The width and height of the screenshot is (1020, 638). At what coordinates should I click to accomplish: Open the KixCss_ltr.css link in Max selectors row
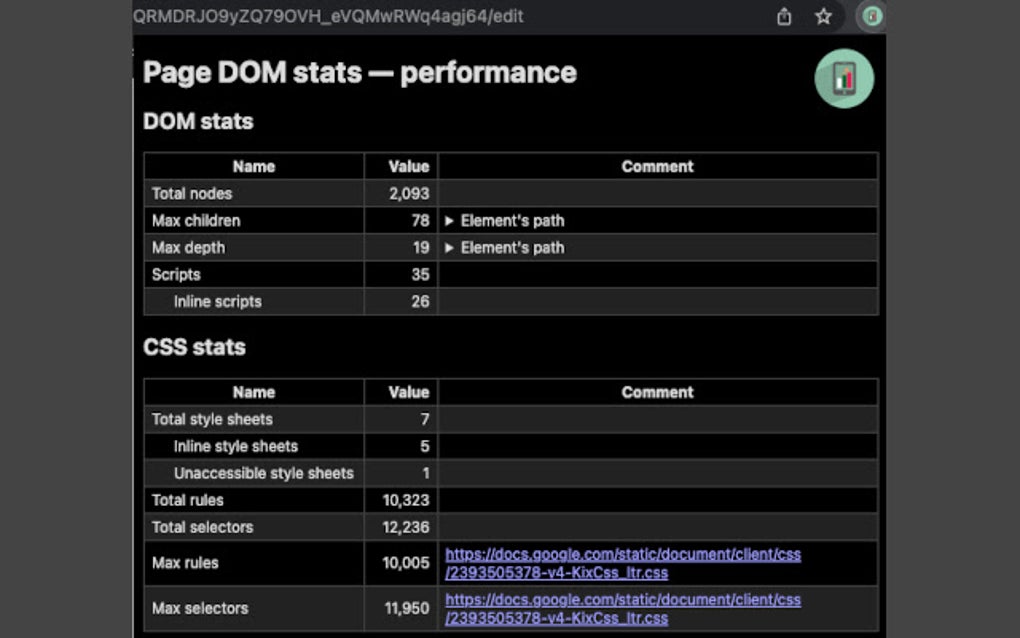coord(621,608)
